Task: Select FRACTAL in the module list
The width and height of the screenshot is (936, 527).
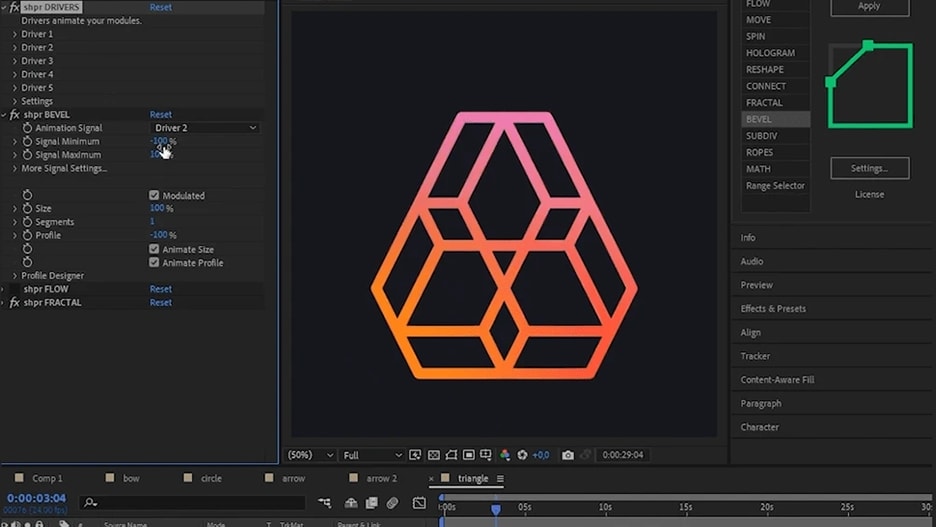Action: [x=765, y=103]
